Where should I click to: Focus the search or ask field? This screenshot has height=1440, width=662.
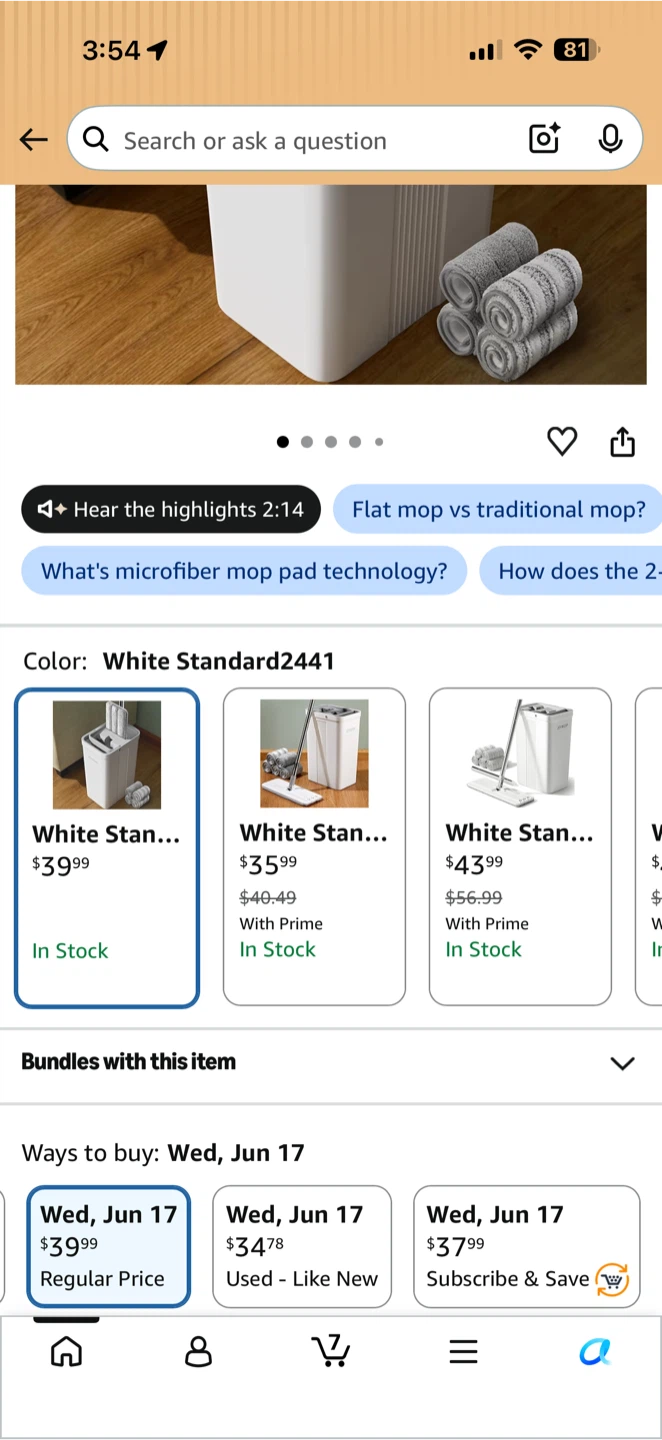coord(355,139)
